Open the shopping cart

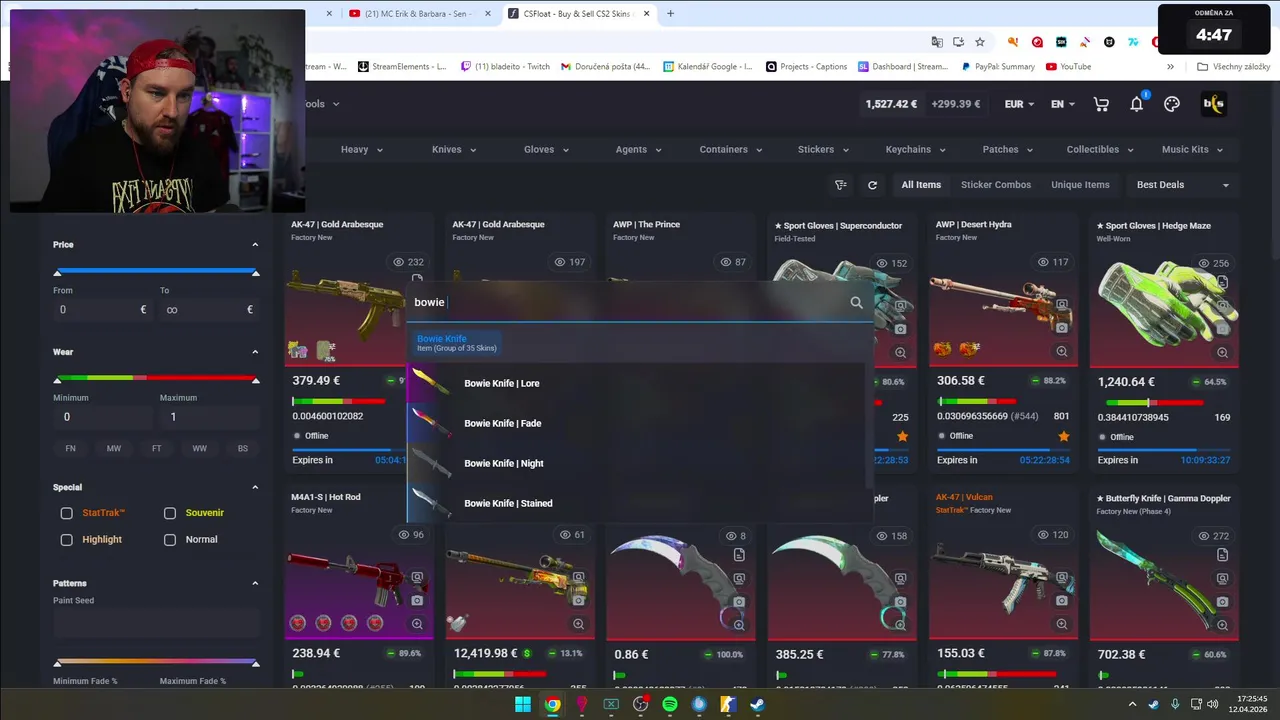click(x=1101, y=104)
